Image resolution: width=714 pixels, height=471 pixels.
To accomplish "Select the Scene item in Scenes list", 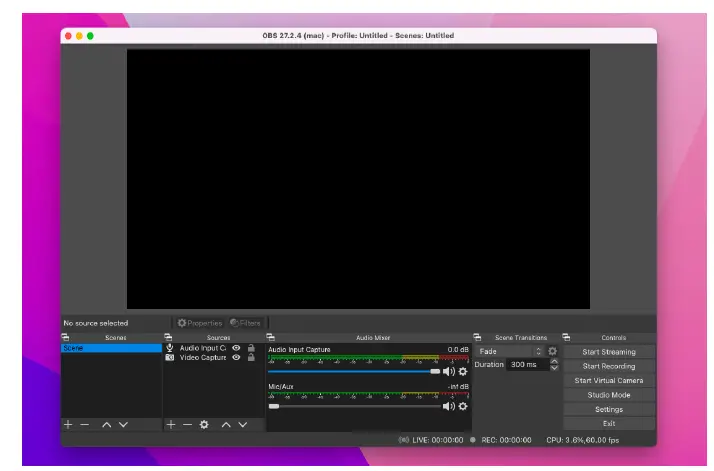I will (x=110, y=348).
